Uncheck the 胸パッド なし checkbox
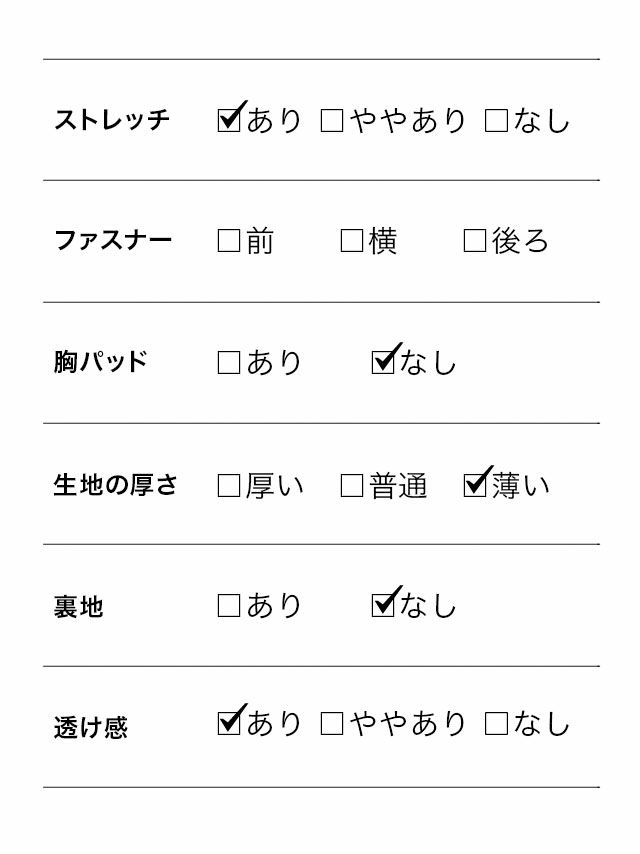 coord(383,362)
